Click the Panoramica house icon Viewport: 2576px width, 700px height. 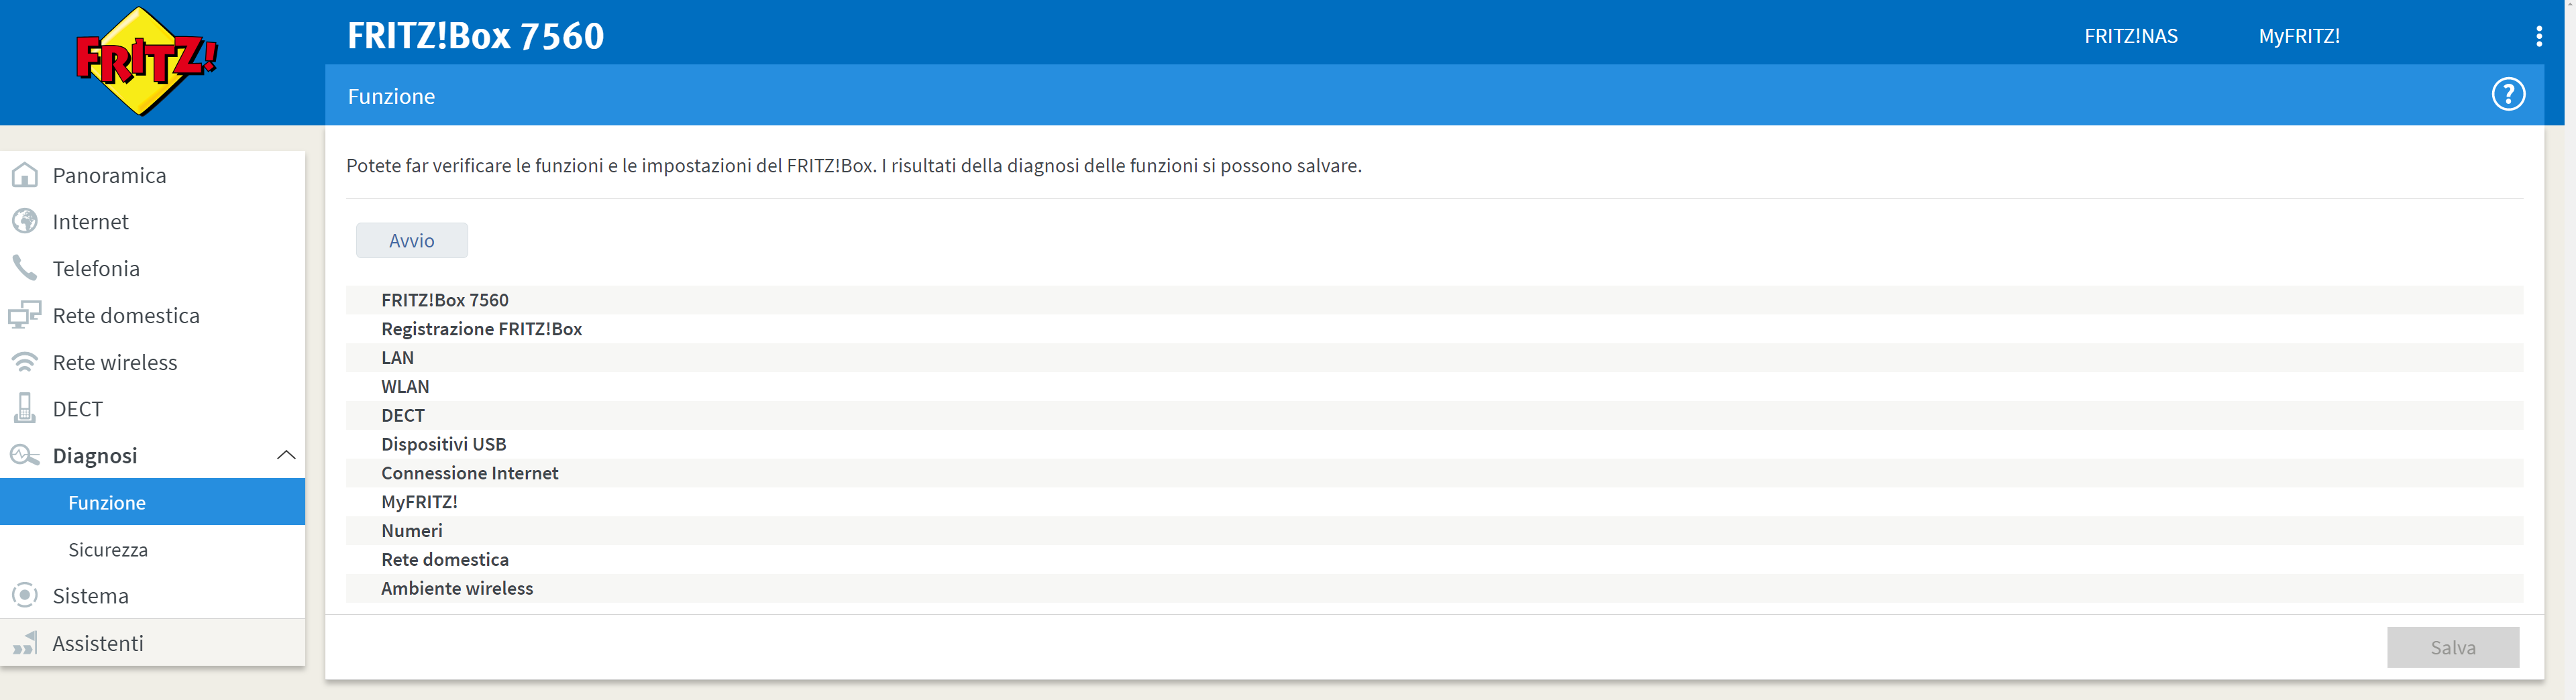(x=25, y=175)
